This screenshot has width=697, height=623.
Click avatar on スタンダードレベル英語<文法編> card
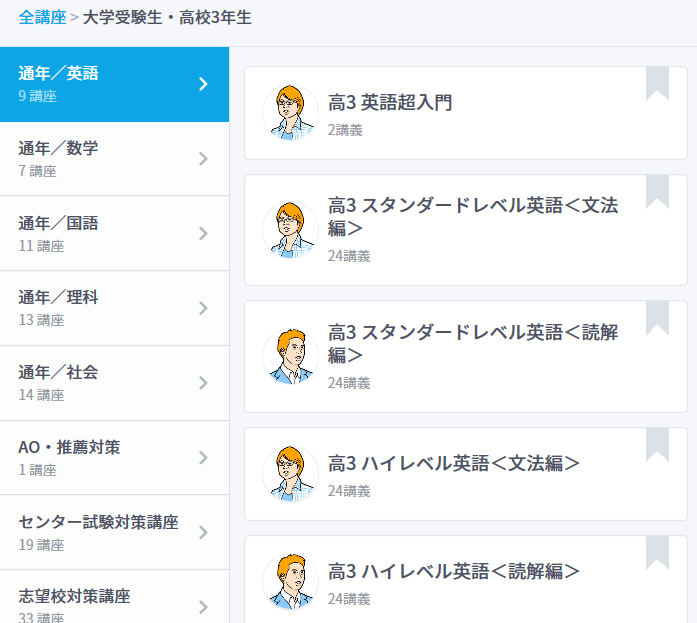tap(290, 230)
